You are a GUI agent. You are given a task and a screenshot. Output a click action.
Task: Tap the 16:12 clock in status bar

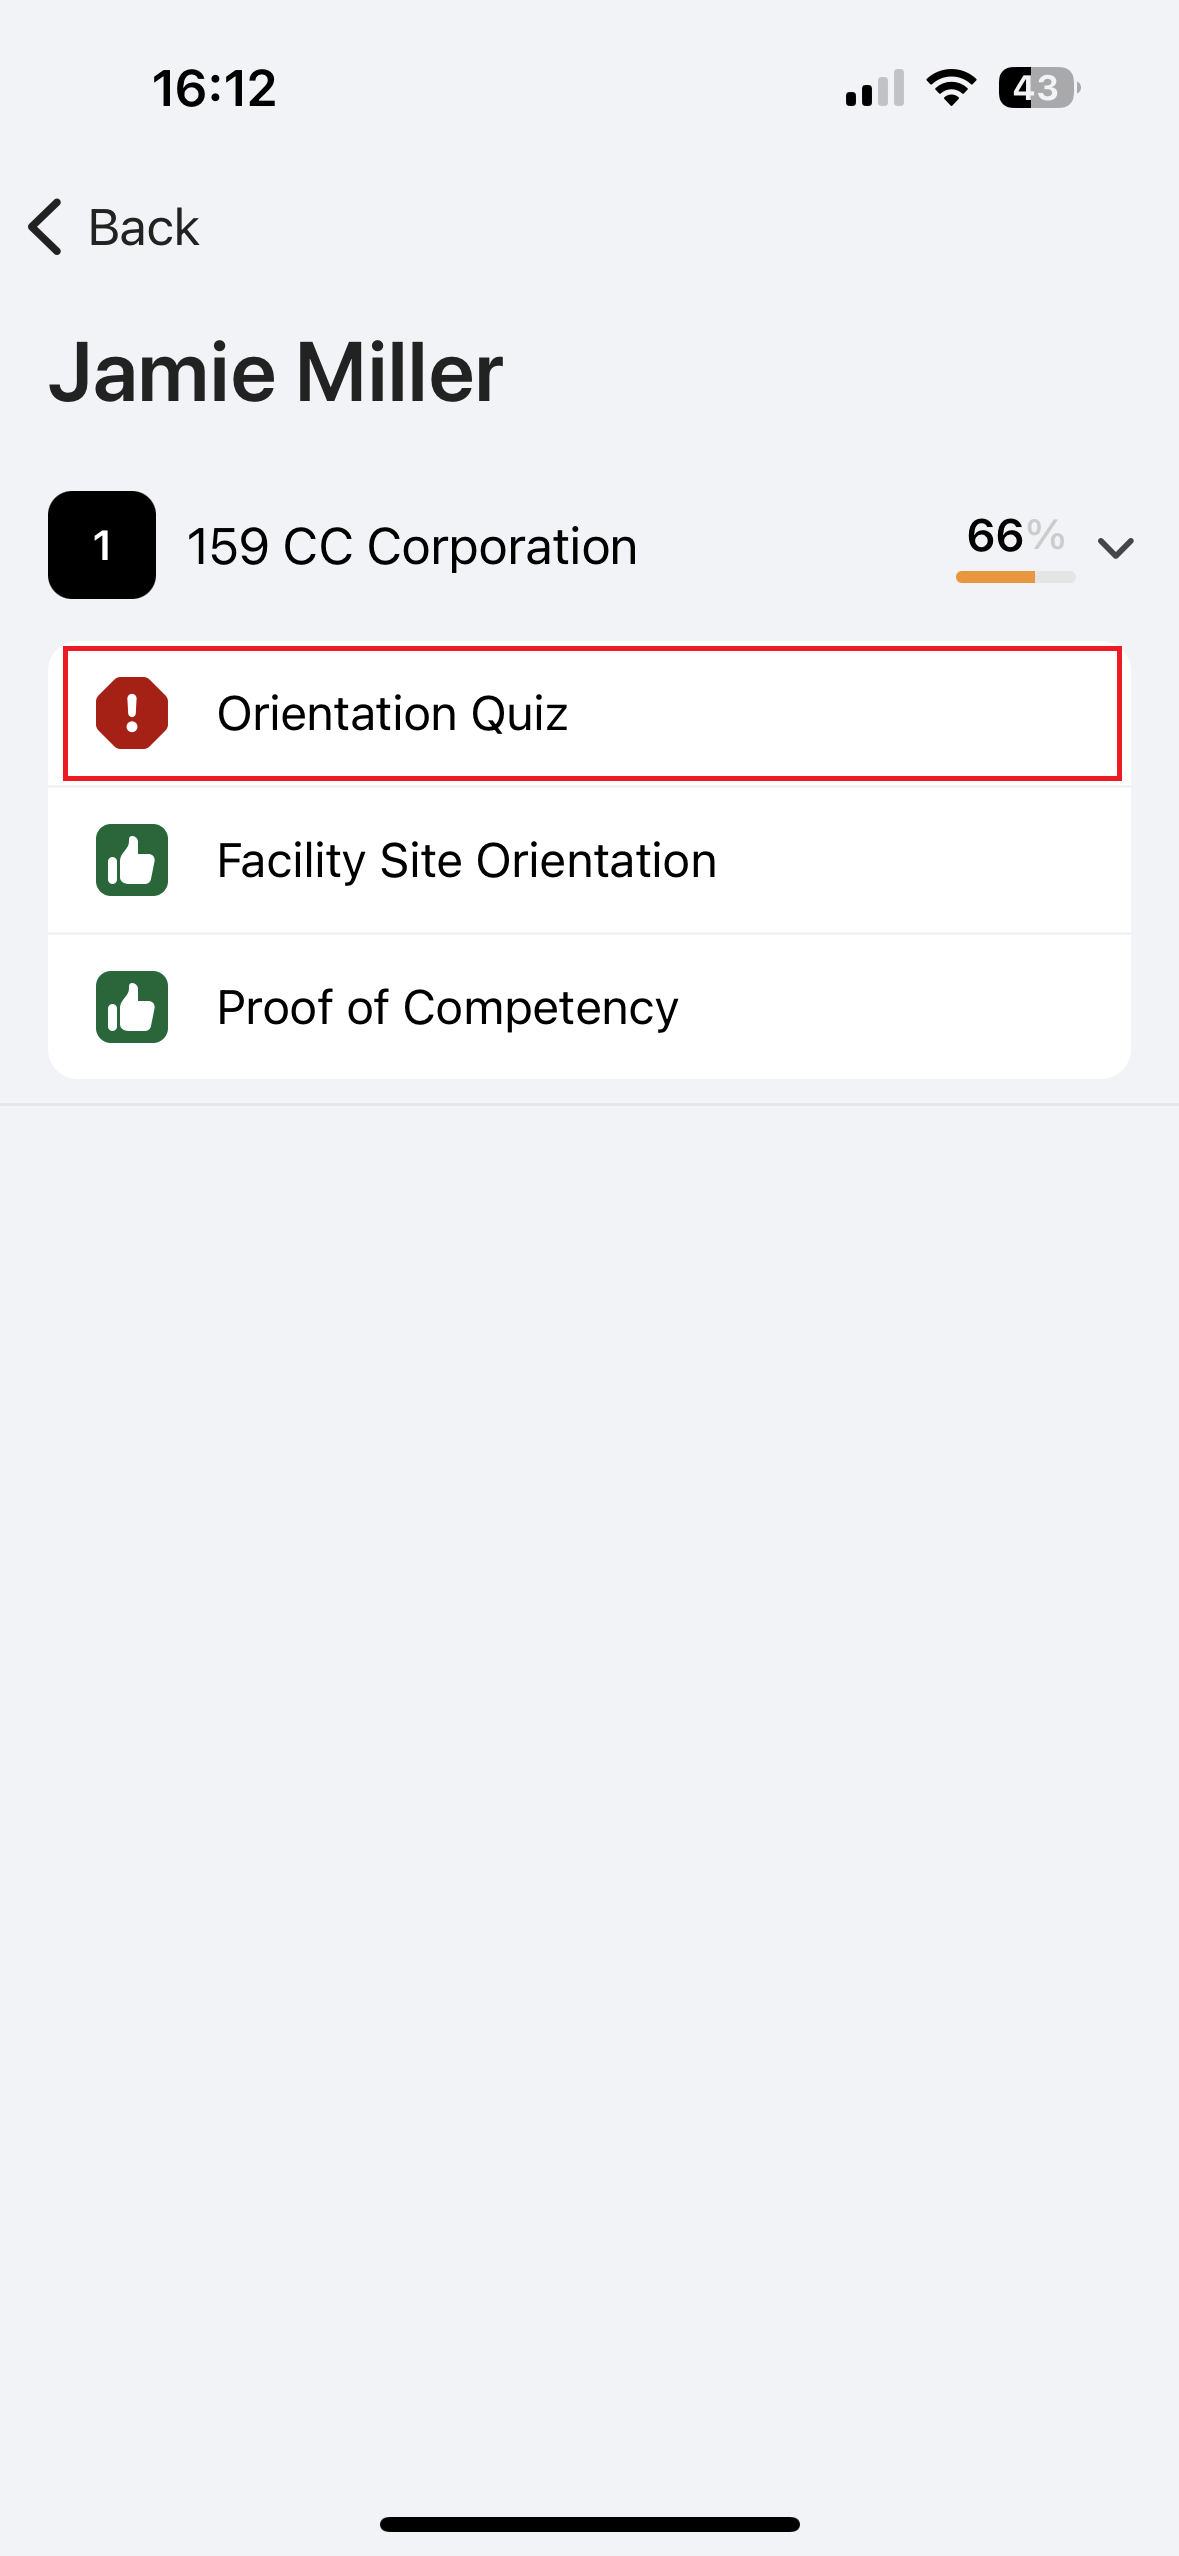214,88
